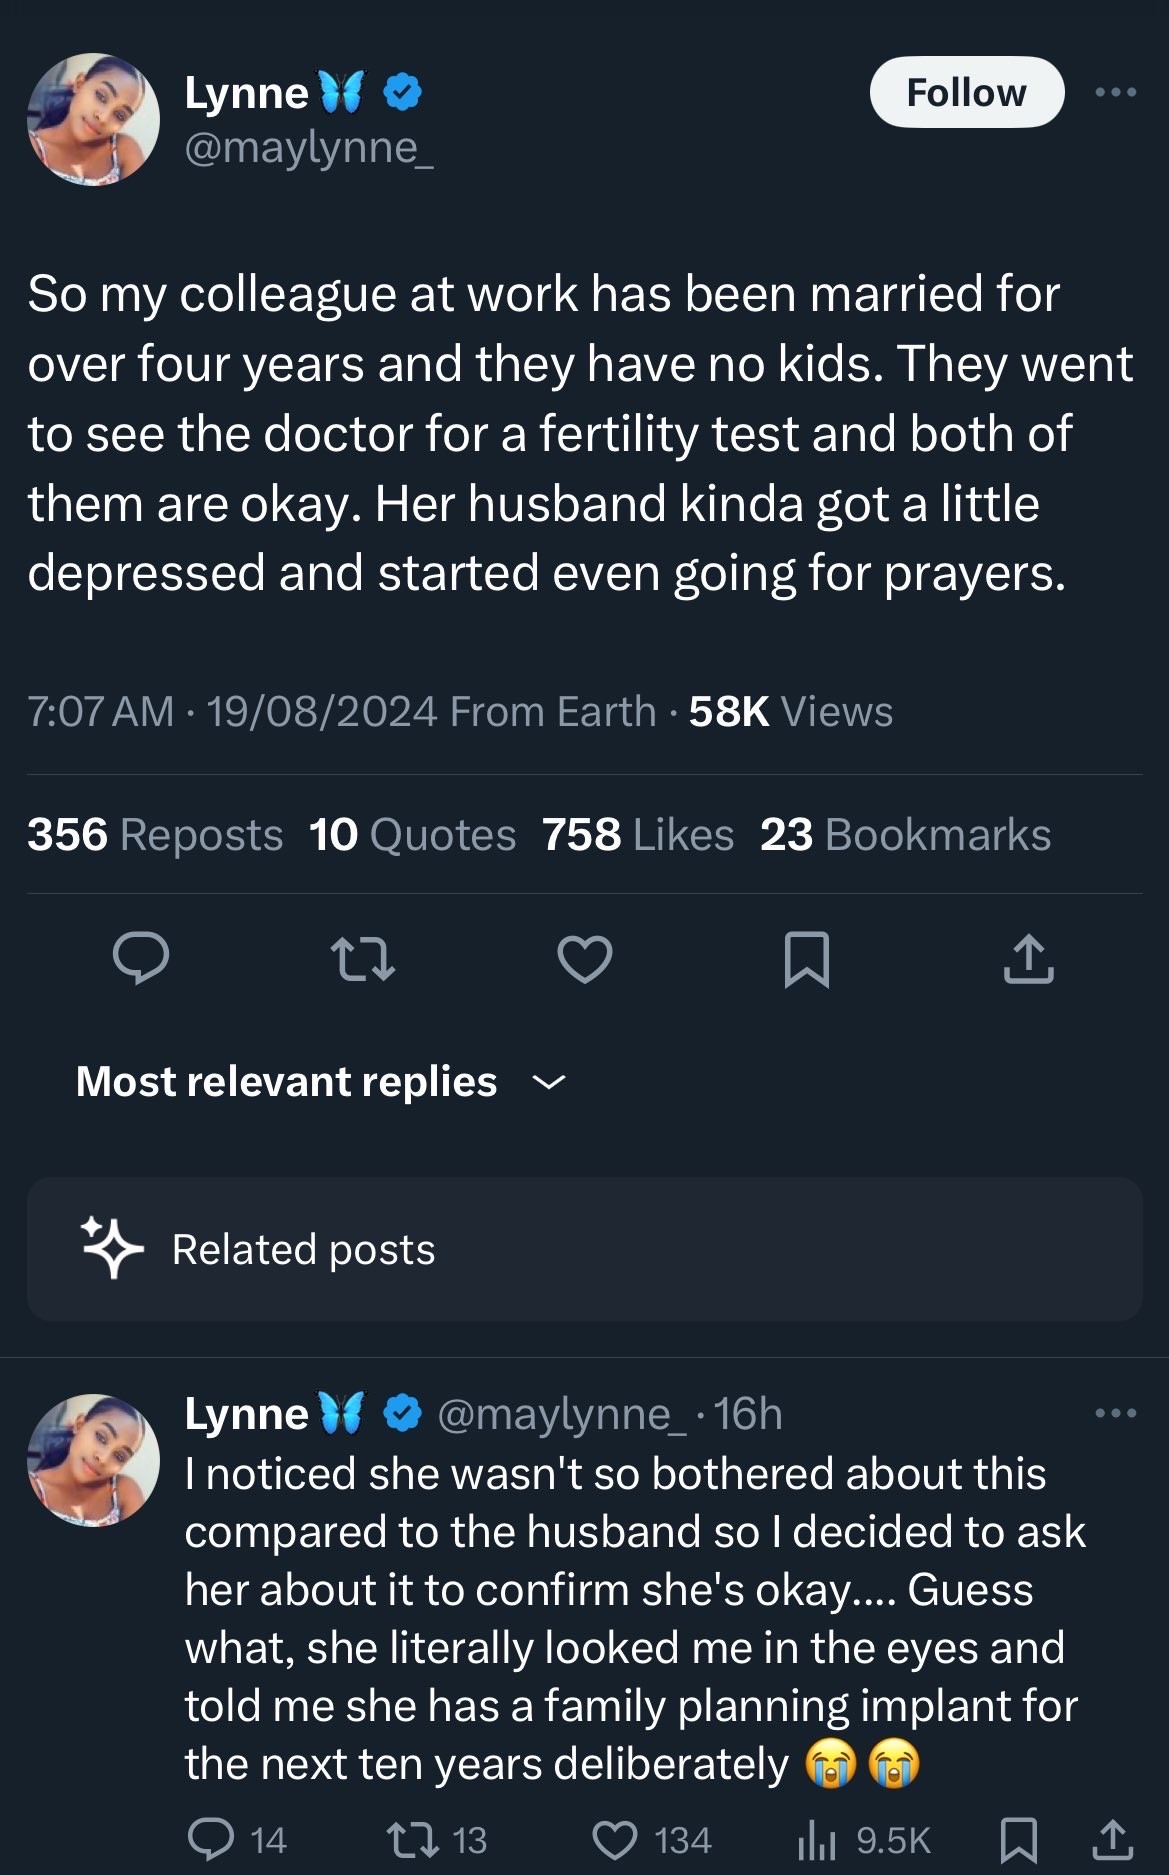Like the main post heart icon

tap(585, 959)
